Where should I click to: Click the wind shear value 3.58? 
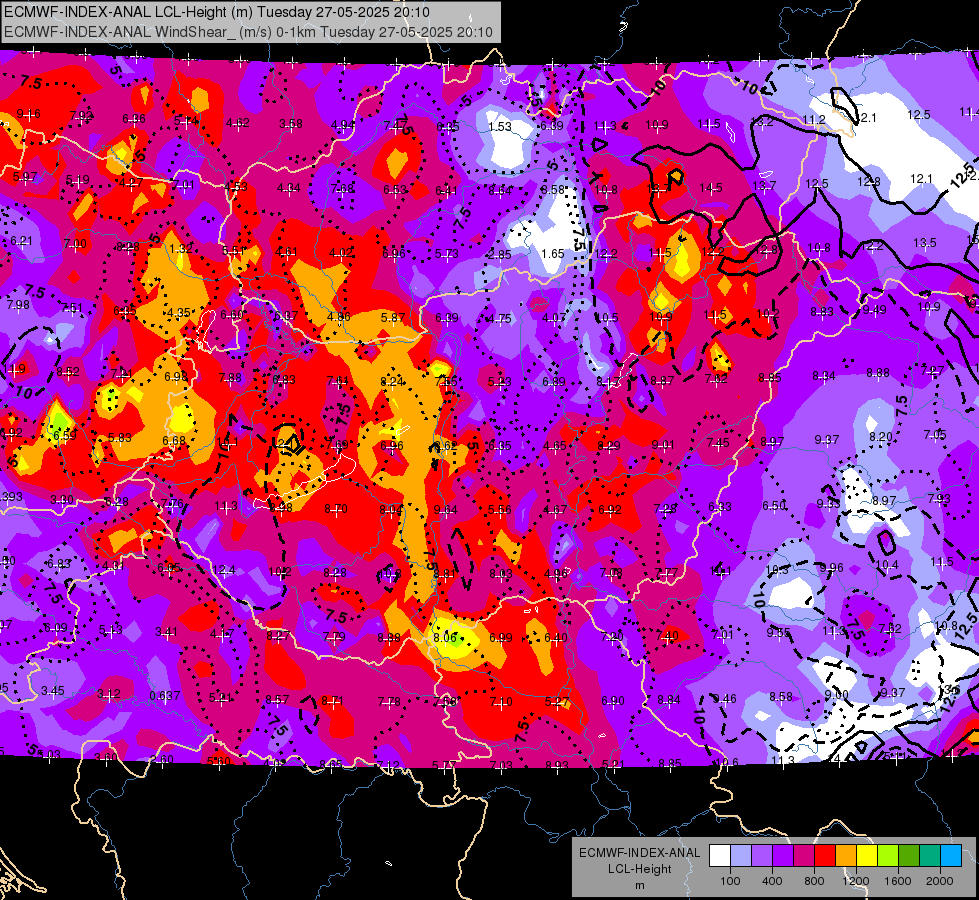(291, 124)
